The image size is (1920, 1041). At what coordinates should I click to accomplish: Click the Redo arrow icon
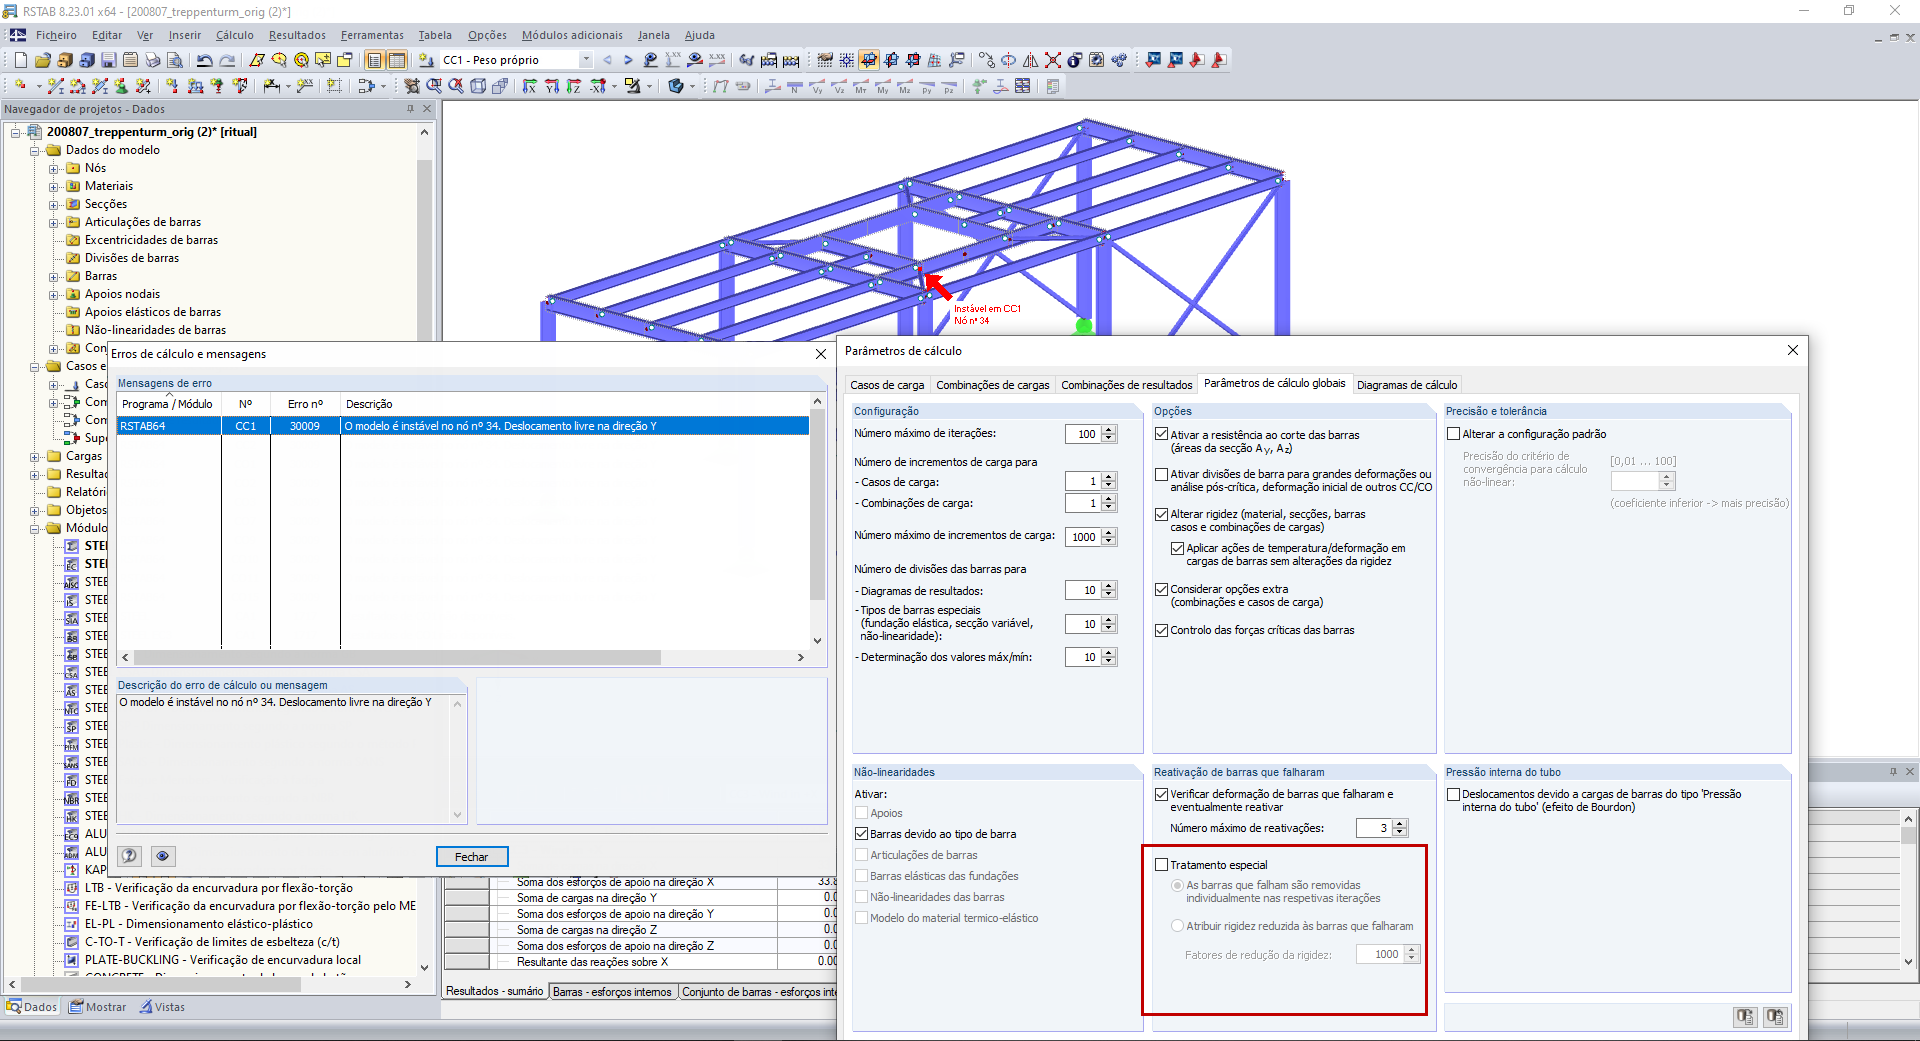(227, 60)
